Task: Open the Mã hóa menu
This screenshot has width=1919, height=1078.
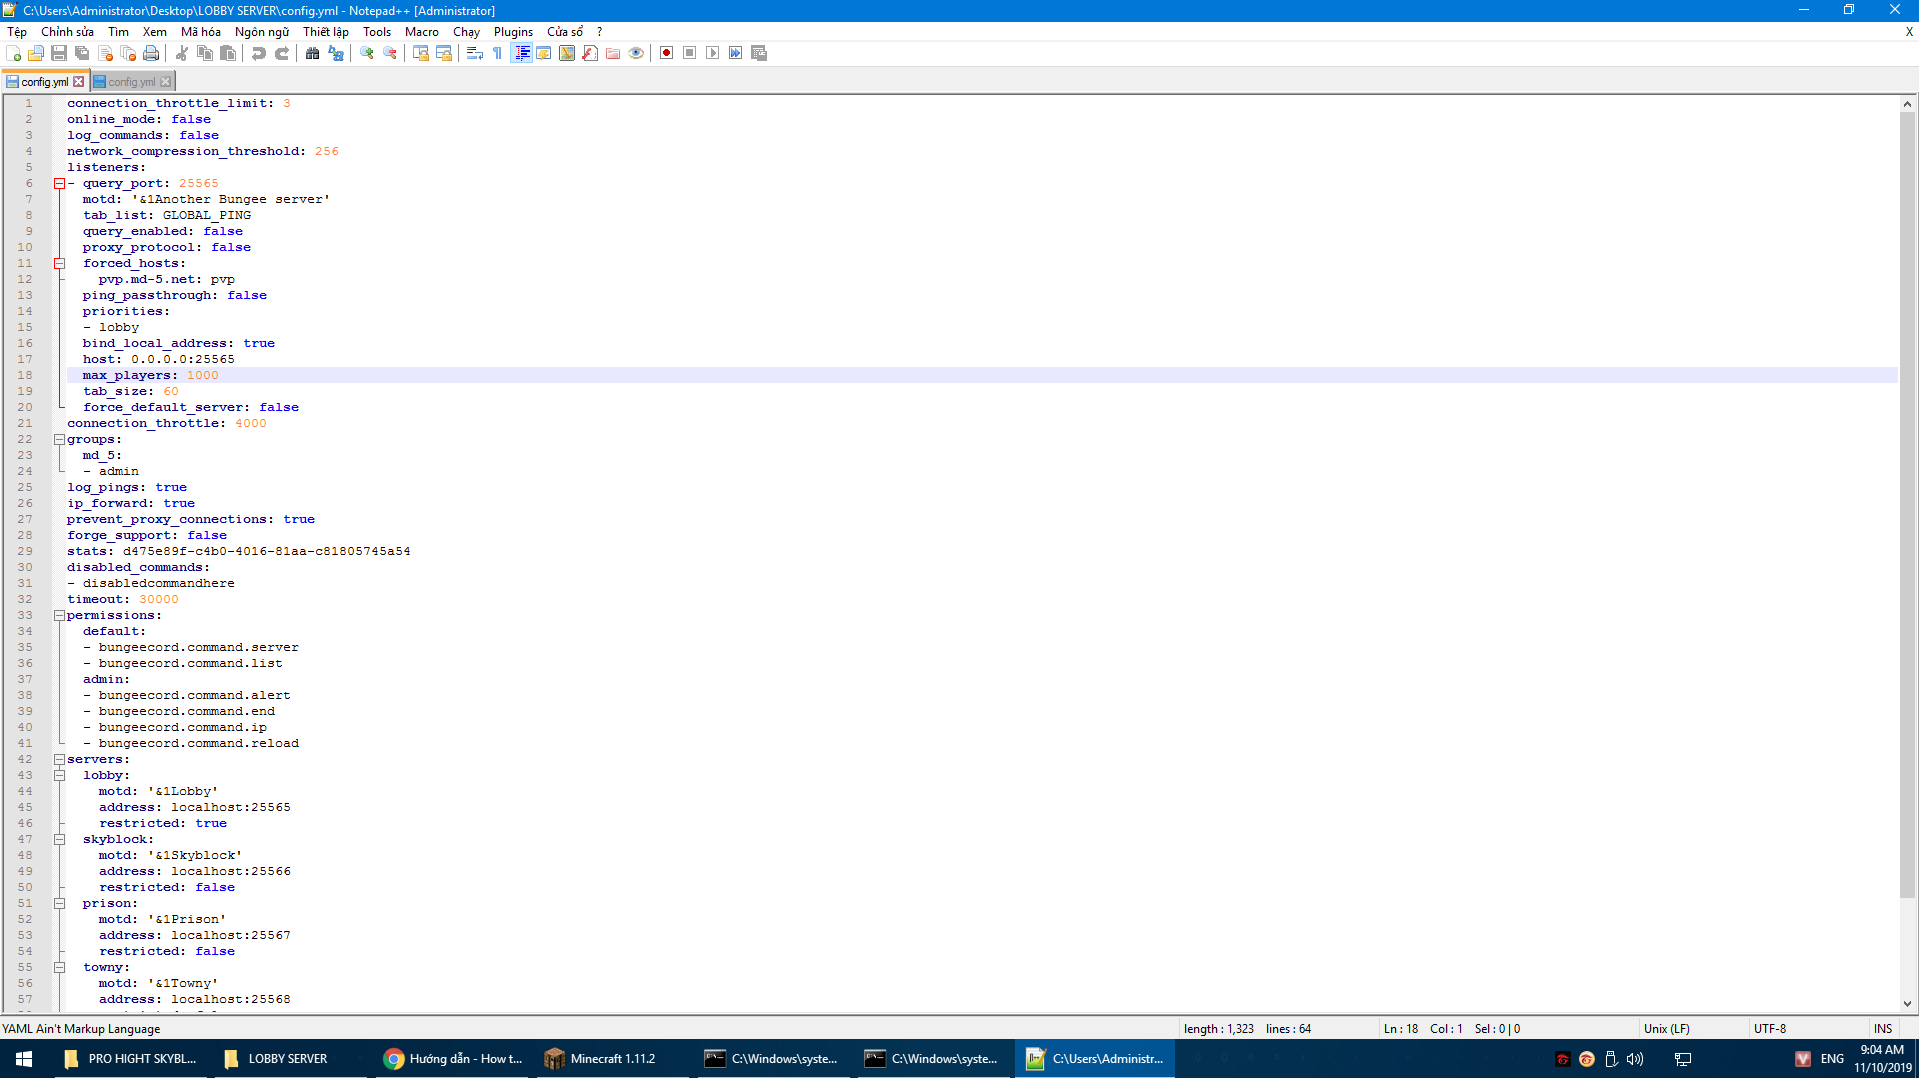Action: pyautogui.click(x=201, y=32)
